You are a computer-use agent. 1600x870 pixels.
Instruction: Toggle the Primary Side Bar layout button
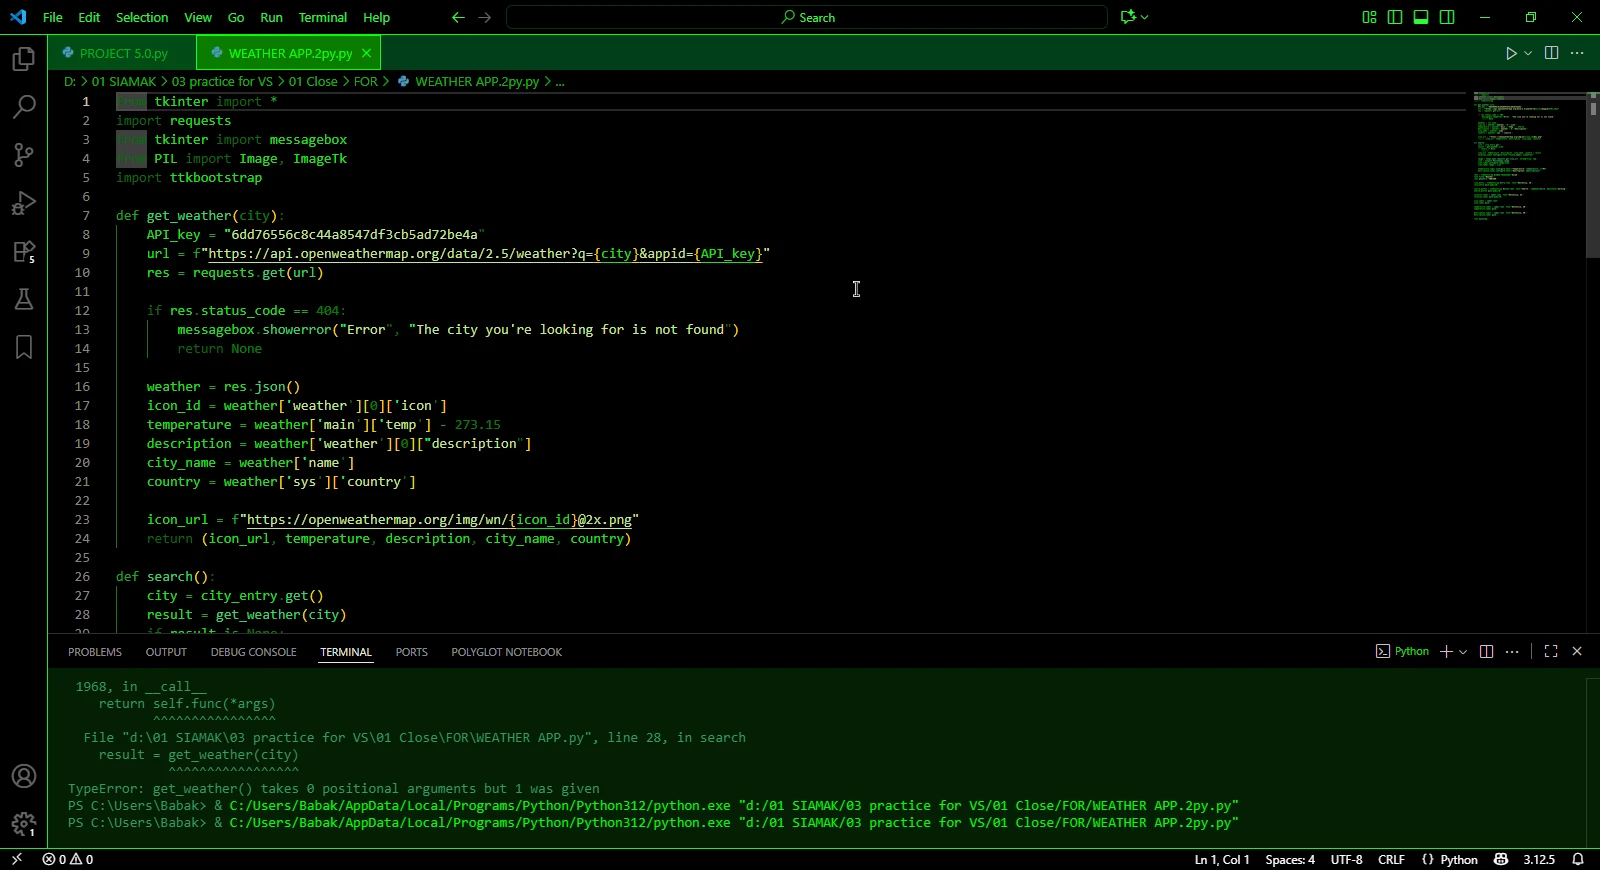(1395, 17)
